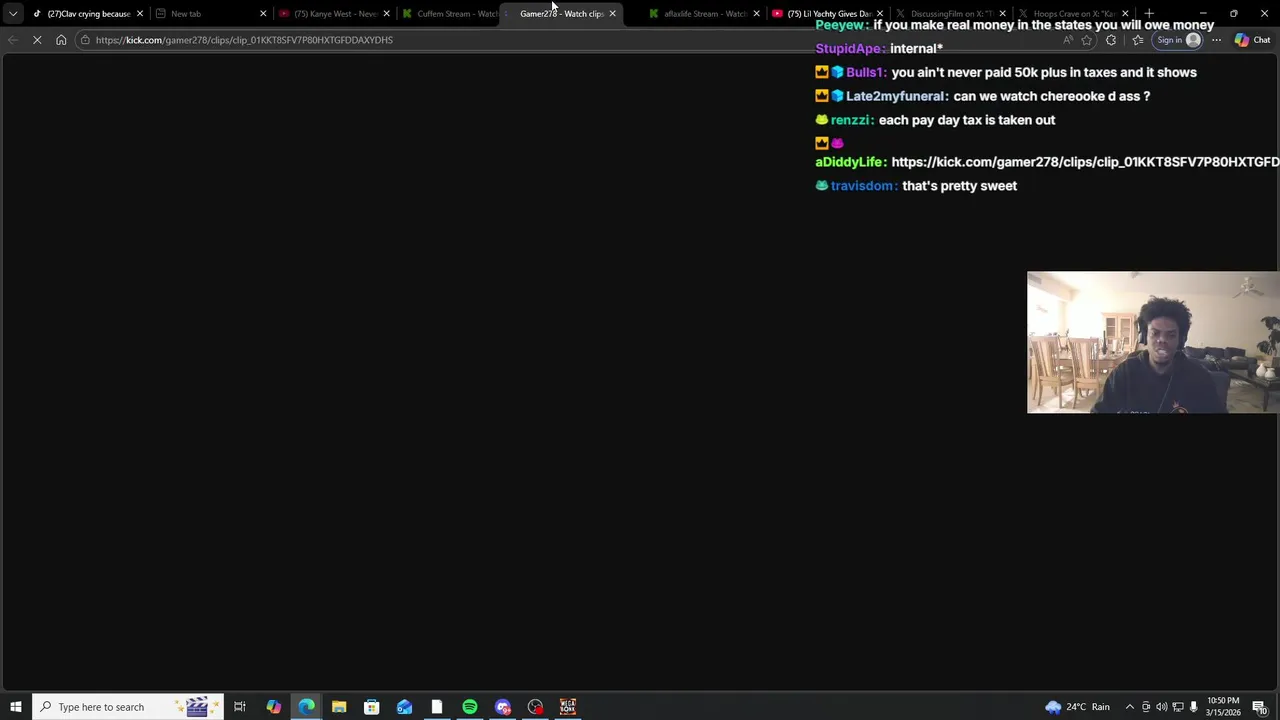This screenshot has width=1280, height=720.
Task: Open the favorites list
Action: point(1138,40)
